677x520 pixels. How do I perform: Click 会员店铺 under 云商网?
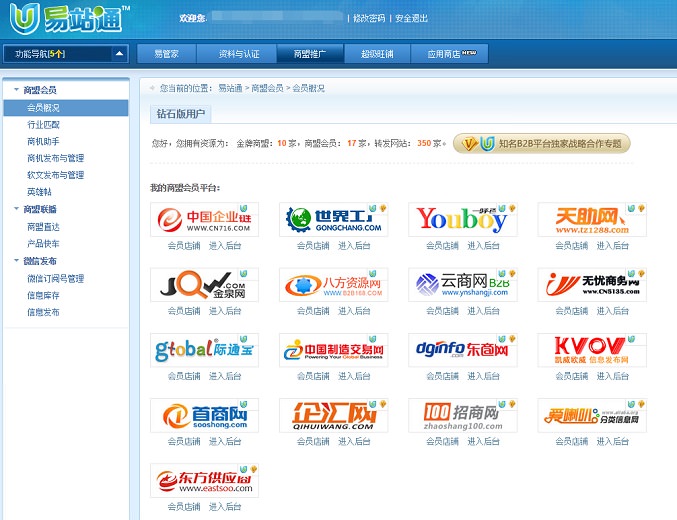point(442,311)
